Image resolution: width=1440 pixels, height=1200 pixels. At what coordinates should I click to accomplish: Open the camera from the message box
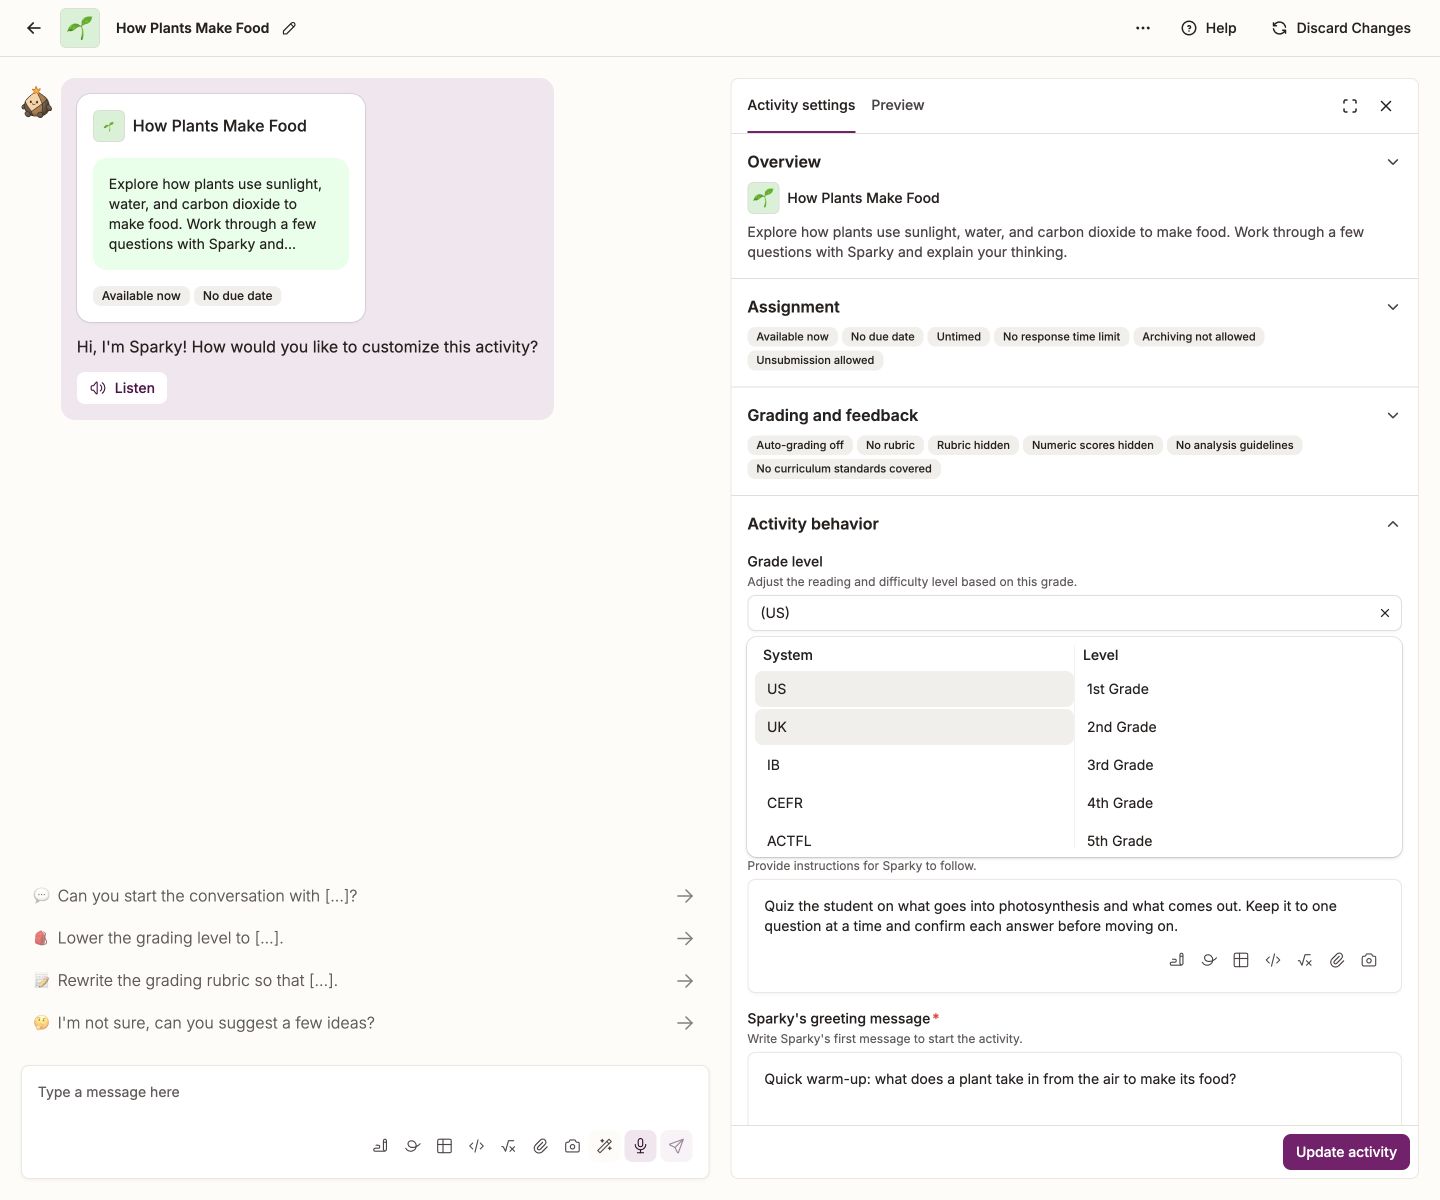pos(572,1146)
